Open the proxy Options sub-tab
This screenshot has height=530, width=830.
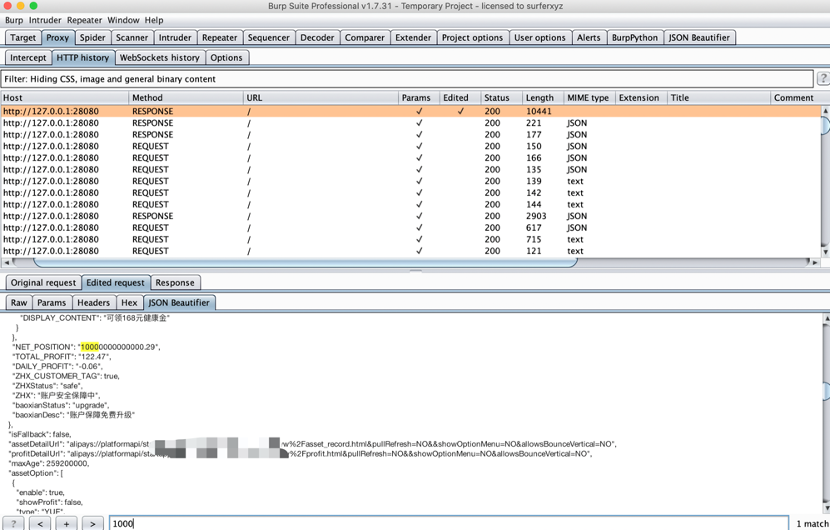click(227, 58)
